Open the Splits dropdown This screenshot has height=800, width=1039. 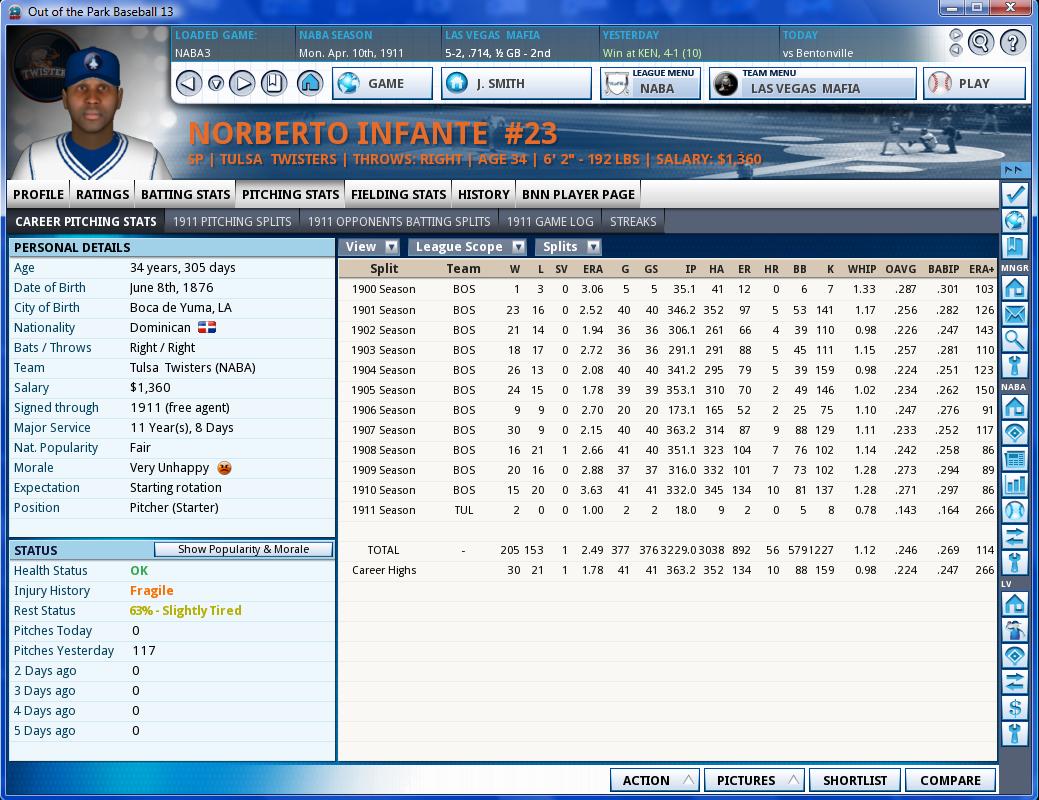click(x=569, y=247)
